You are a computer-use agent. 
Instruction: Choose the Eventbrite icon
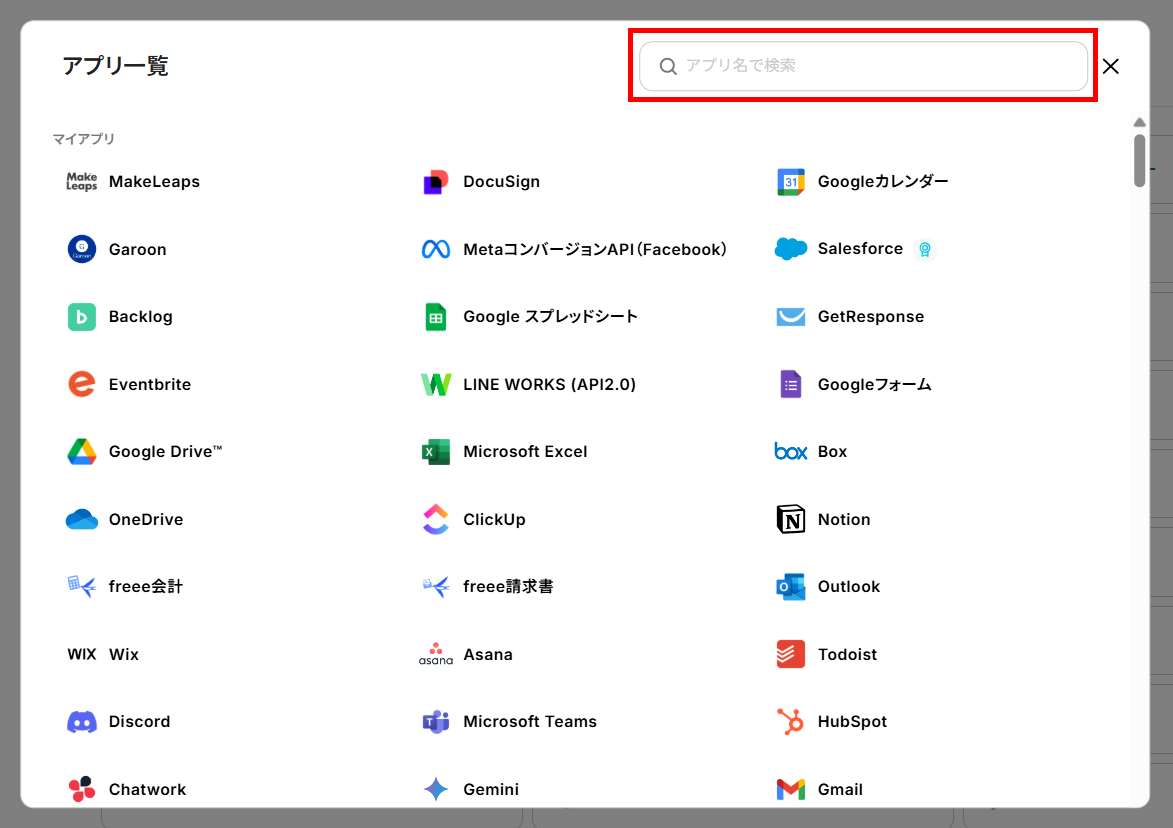click(x=82, y=384)
